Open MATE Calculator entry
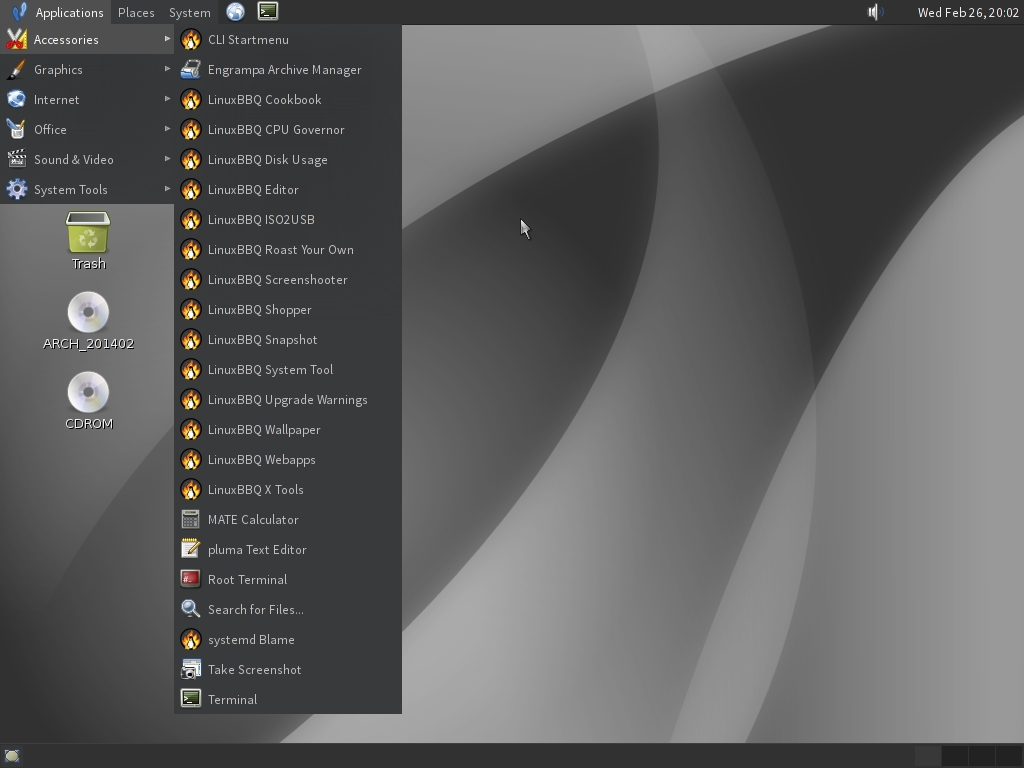The height and width of the screenshot is (768, 1024). point(288,520)
